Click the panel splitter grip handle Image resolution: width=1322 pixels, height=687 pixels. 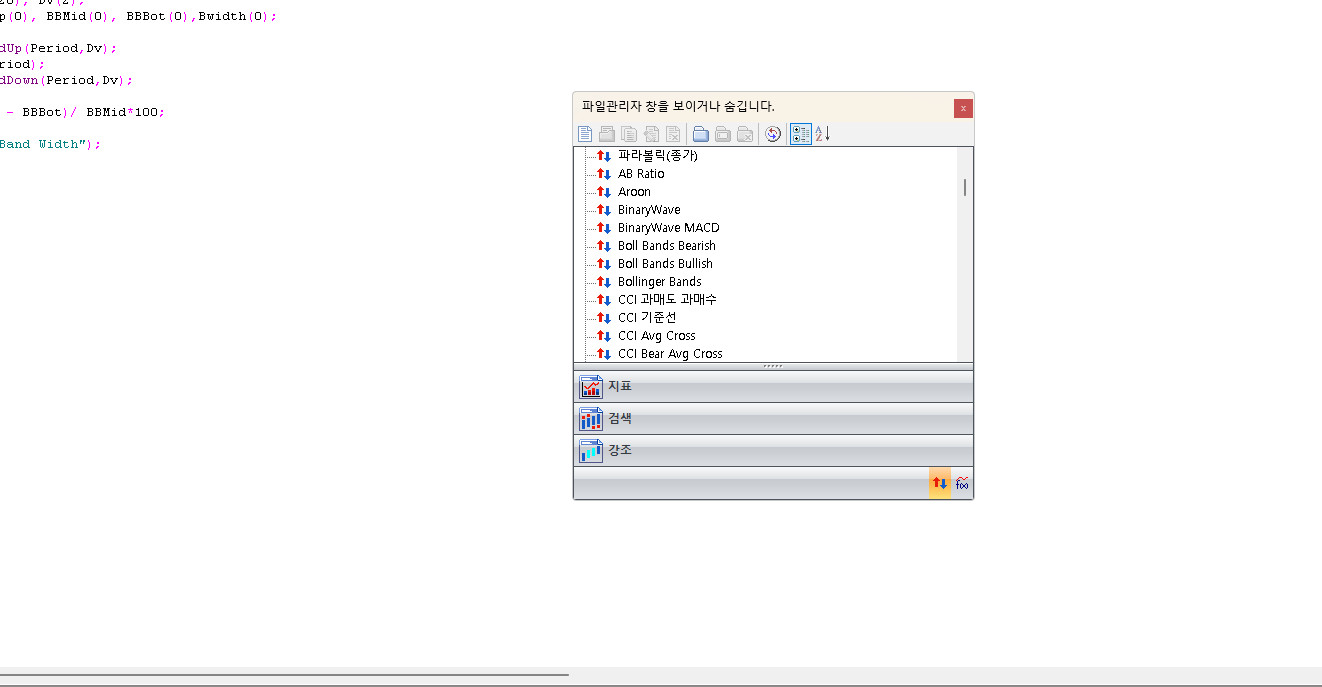(x=773, y=366)
